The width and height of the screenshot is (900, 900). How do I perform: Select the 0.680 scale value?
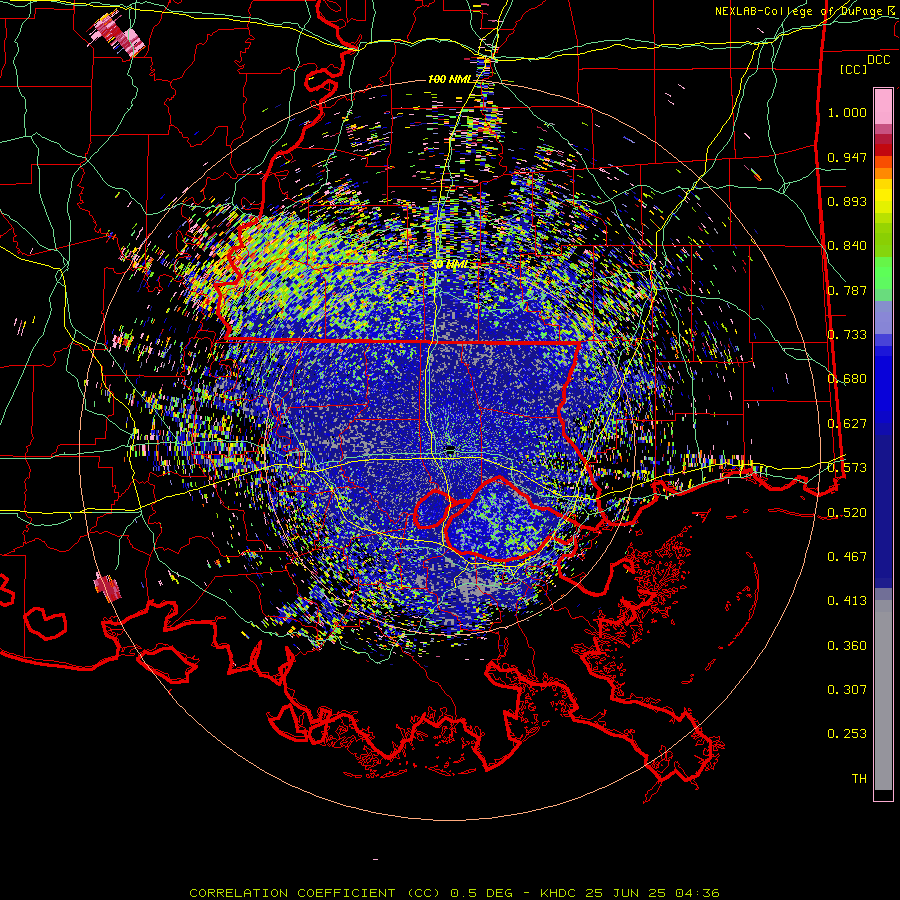[x=847, y=379]
